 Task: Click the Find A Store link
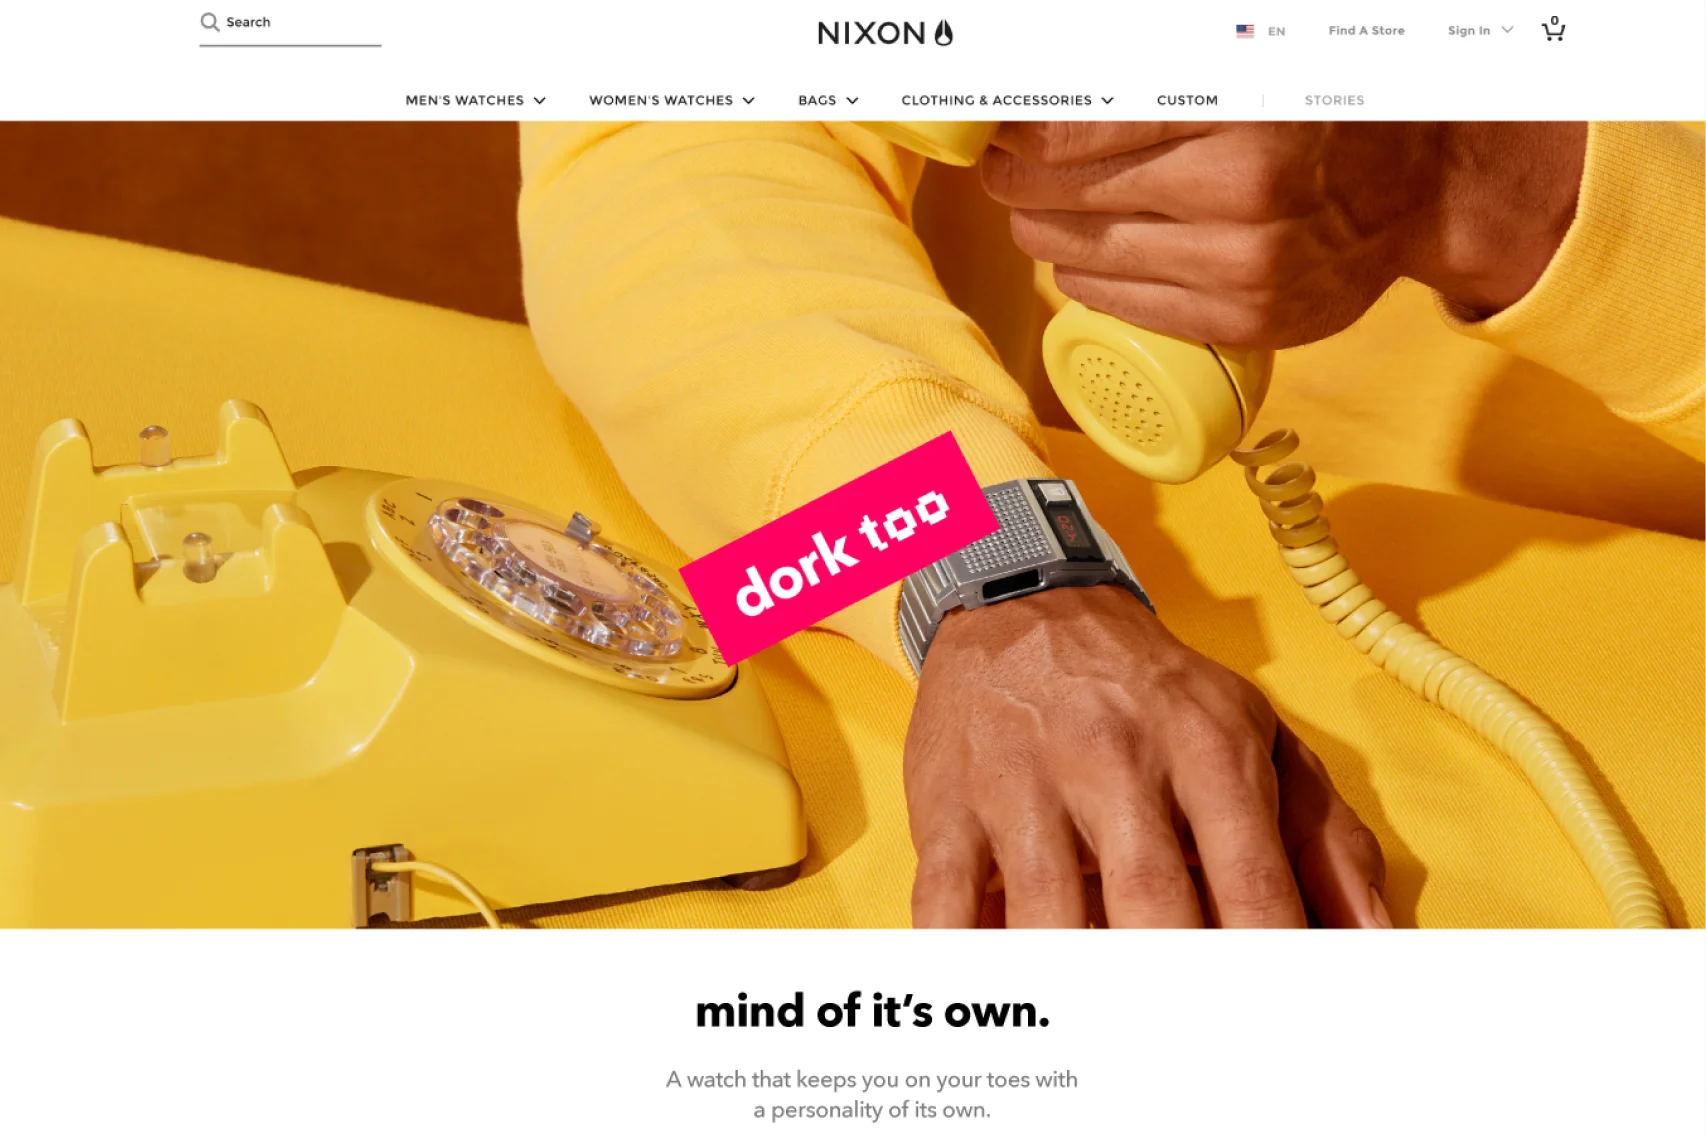pos(1366,31)
